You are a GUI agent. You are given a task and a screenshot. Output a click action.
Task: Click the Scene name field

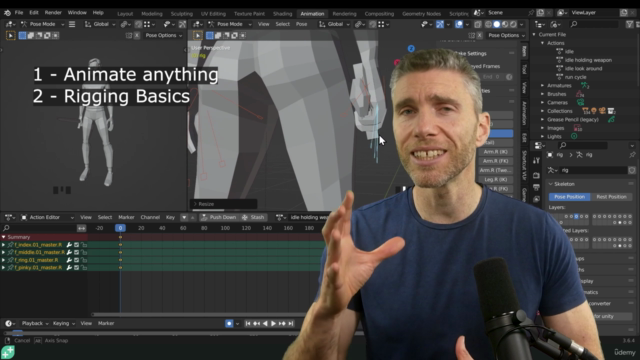point(506,13)
